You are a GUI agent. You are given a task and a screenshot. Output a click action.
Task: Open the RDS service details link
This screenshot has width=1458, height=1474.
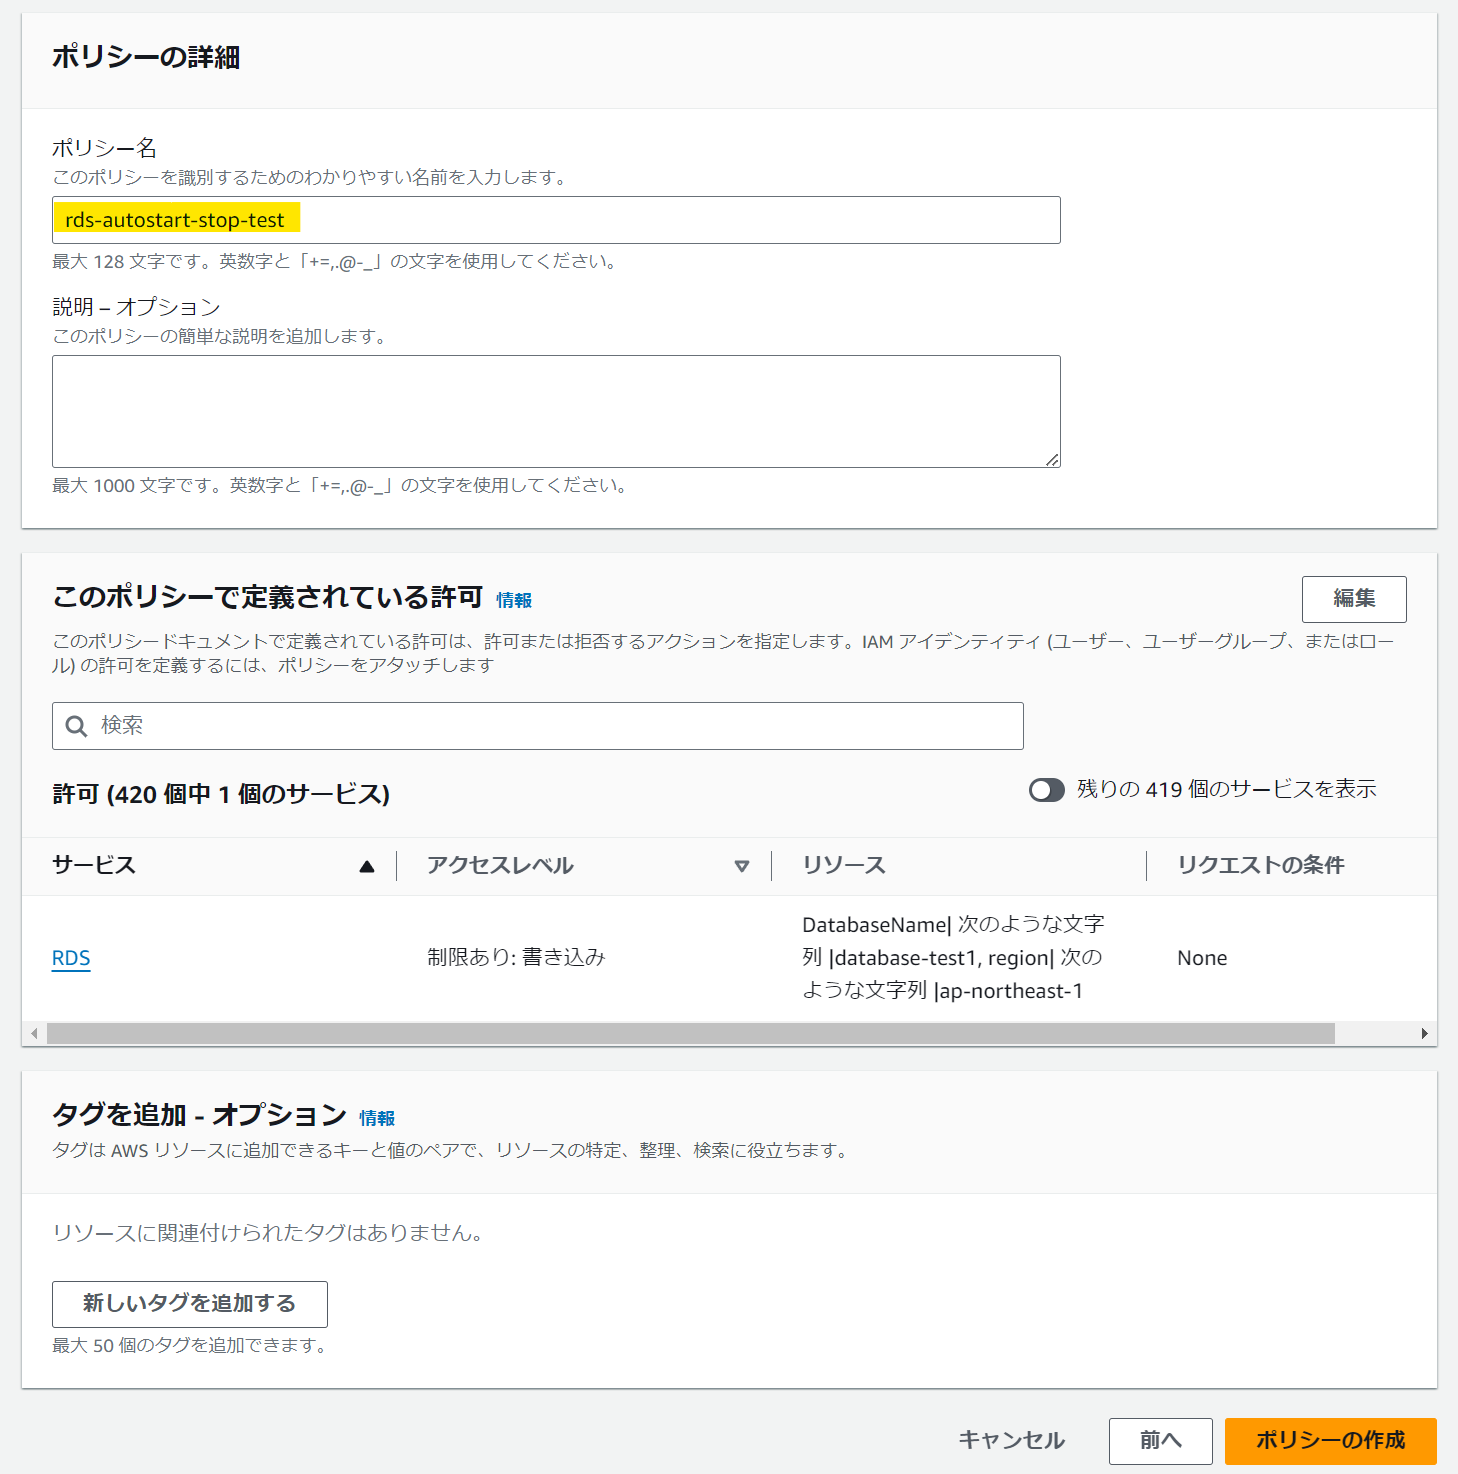(70, 957)
